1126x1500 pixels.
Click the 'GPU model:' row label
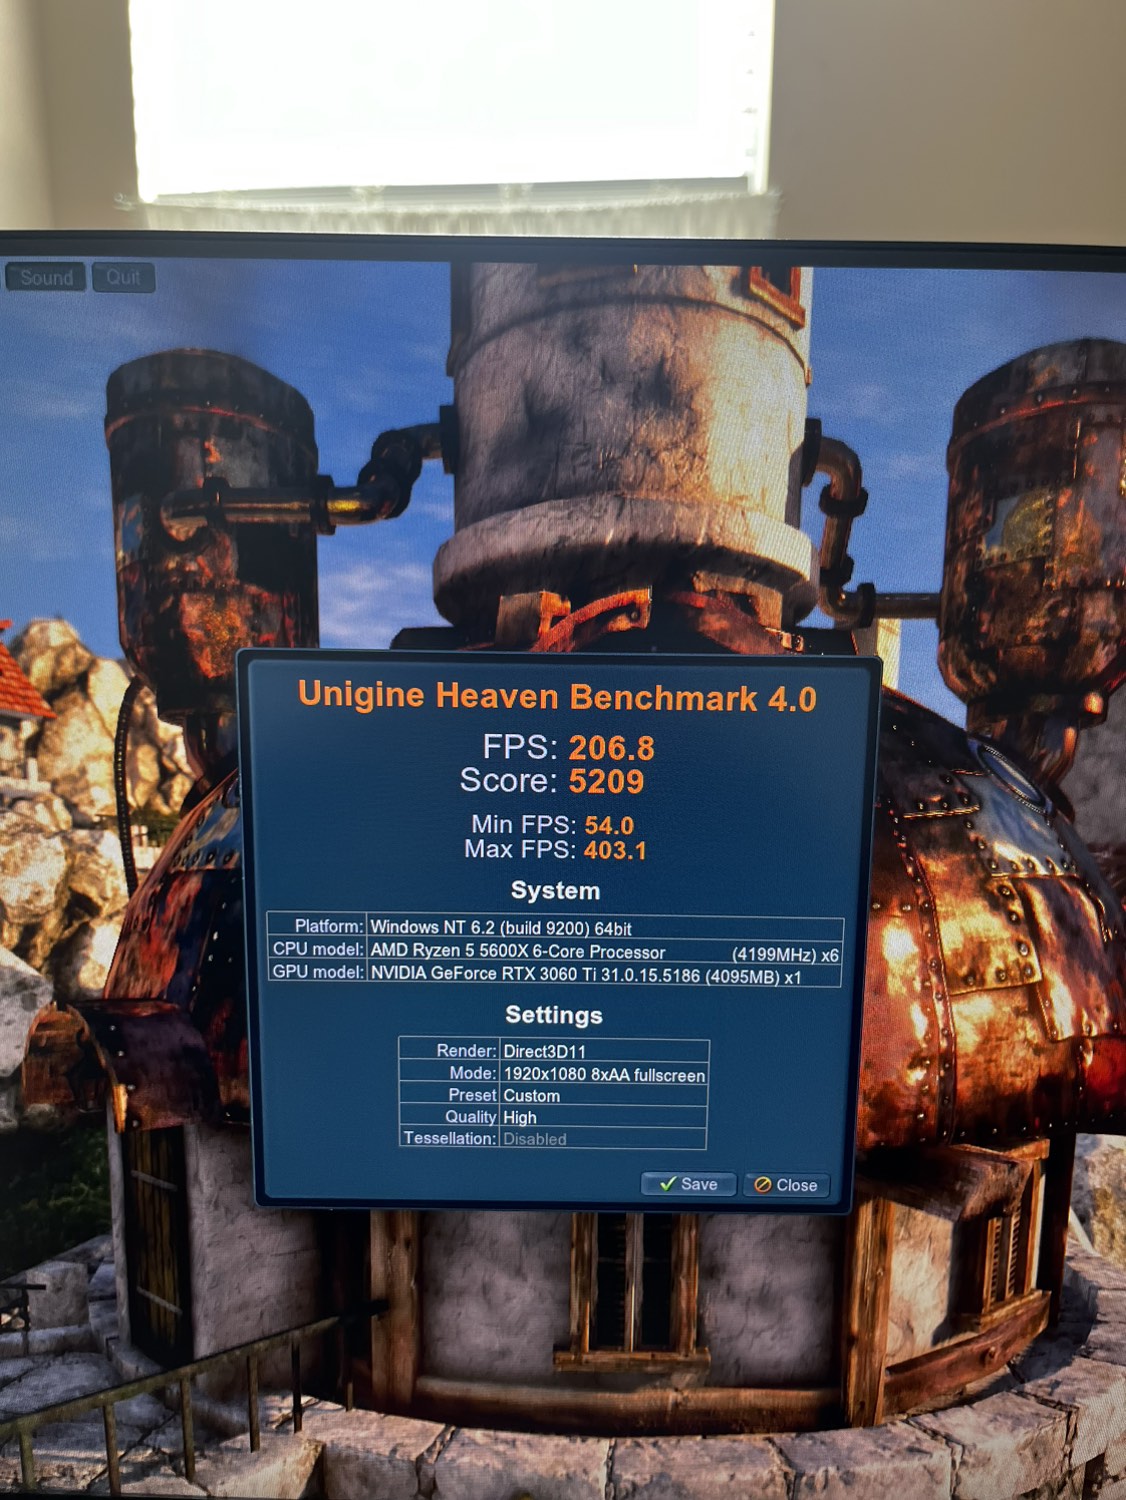(x=318, y=971)
